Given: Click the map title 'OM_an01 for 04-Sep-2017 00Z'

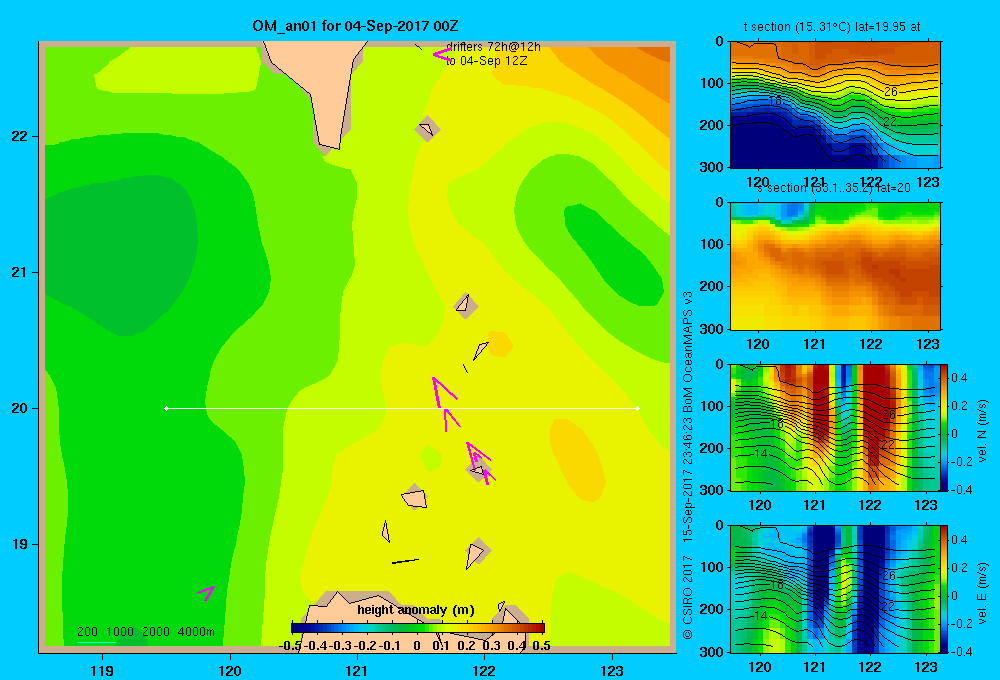Looking at the screenshot, I should (x=355, y=26).
